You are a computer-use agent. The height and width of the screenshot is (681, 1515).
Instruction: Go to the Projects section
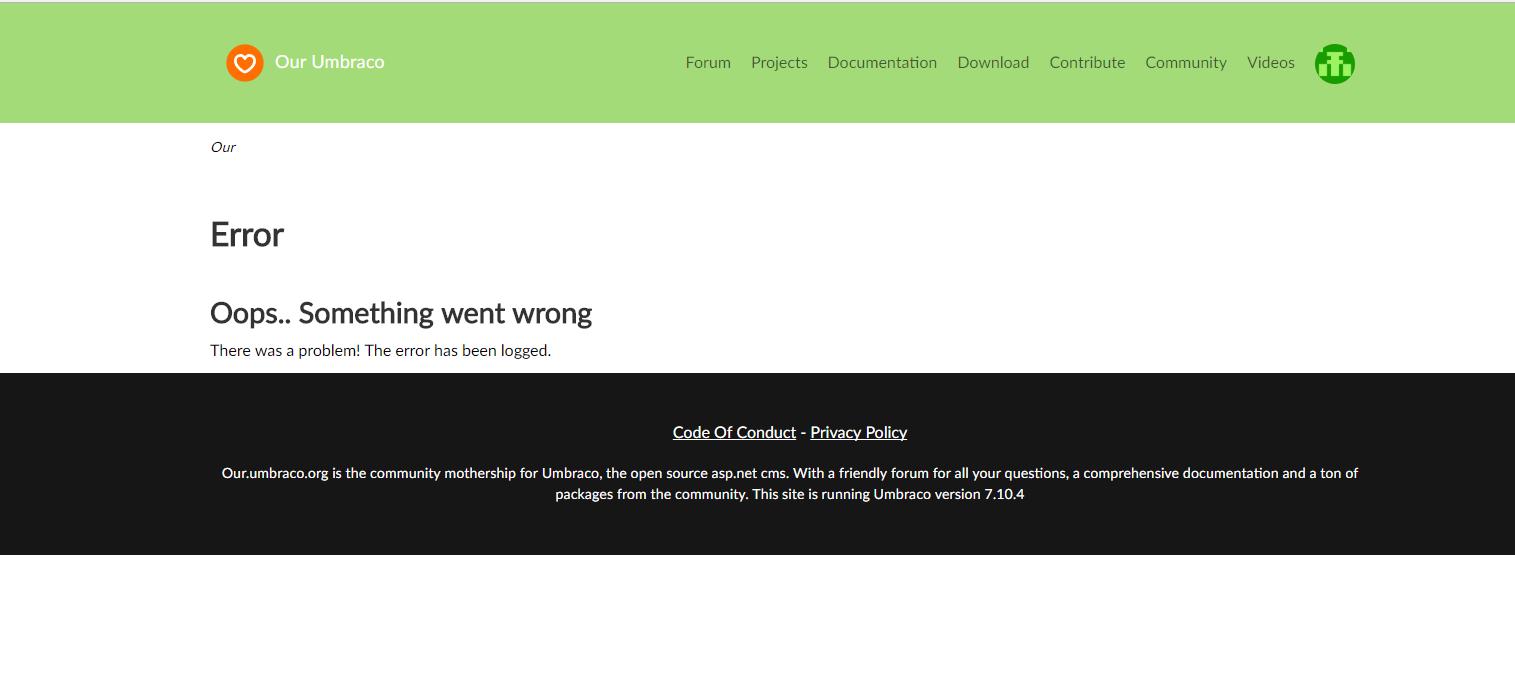coord(779,62)
